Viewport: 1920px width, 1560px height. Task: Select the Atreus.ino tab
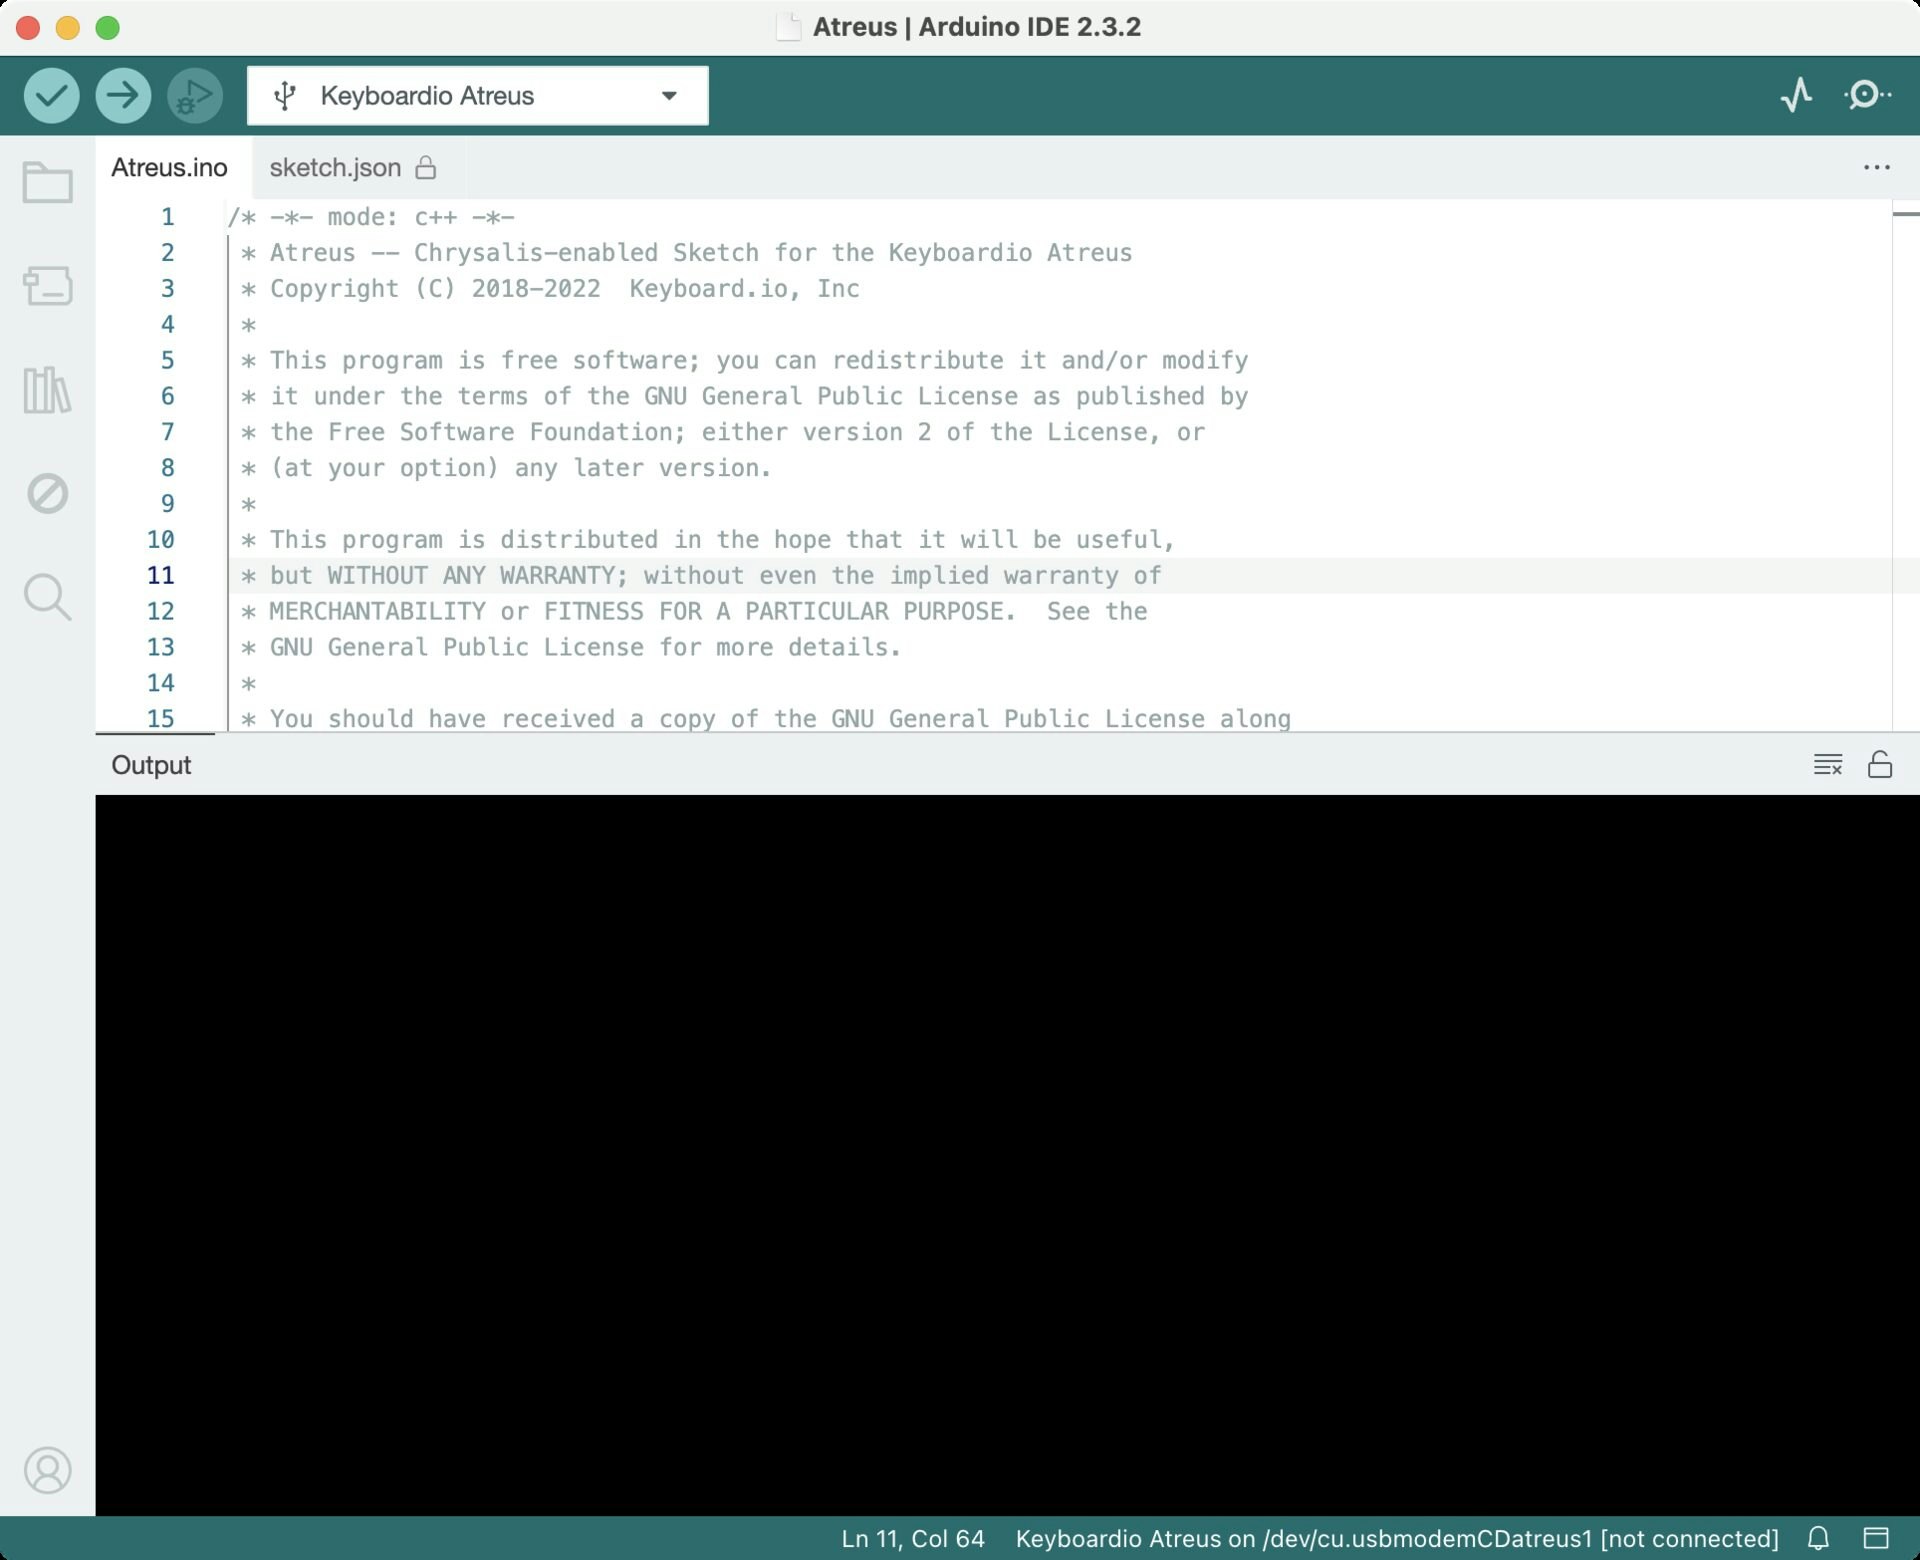170,168
